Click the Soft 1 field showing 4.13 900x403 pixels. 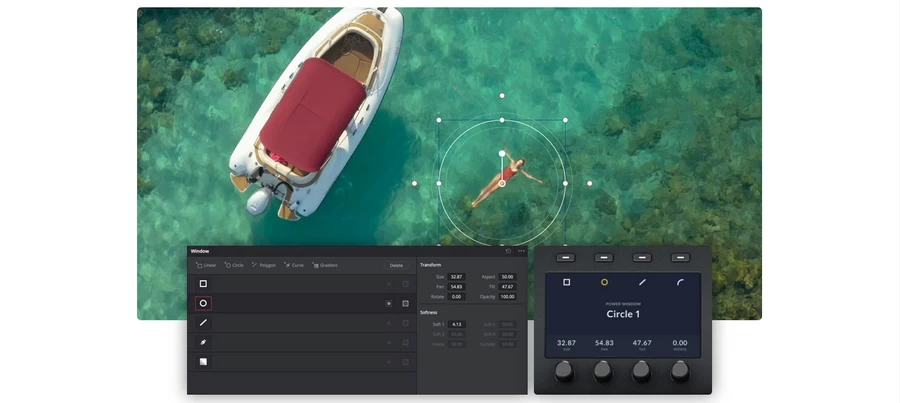pyautogui.click(x=456, y=324)
